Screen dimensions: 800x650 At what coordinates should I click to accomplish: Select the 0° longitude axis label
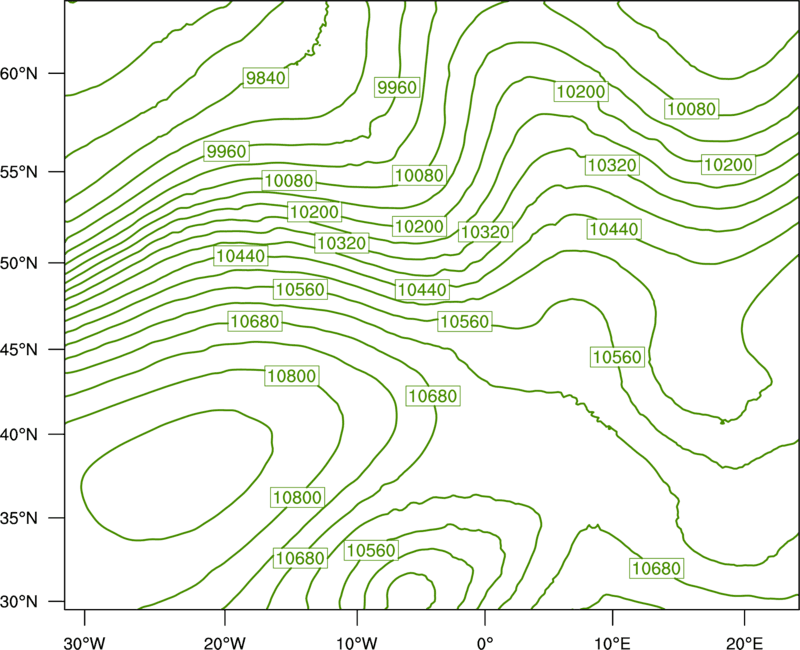tap(485, 643)
